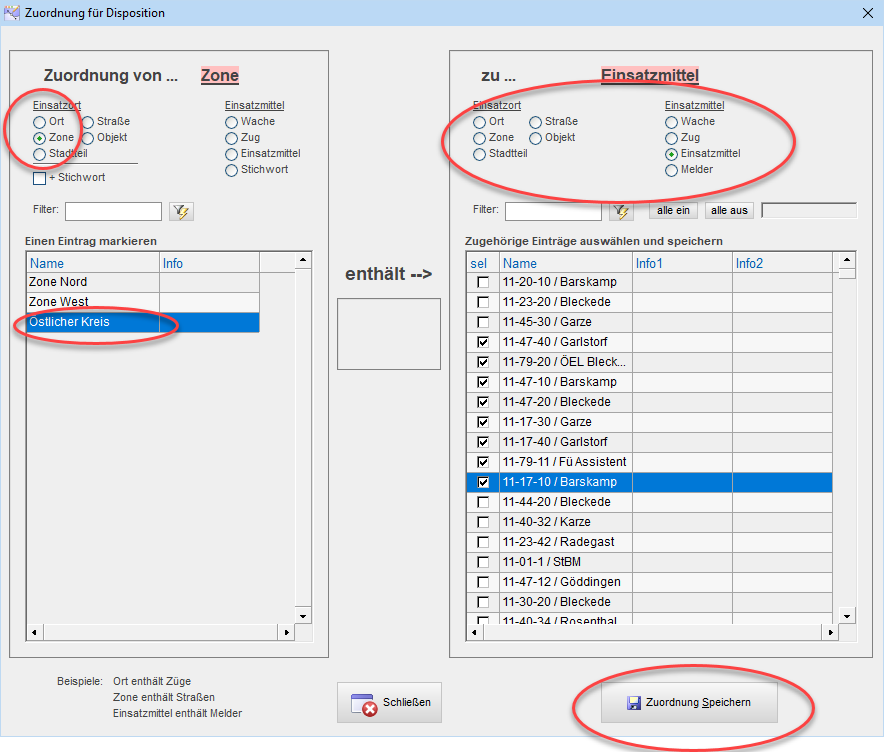Click the Name column header in left list

click(92, 263)
